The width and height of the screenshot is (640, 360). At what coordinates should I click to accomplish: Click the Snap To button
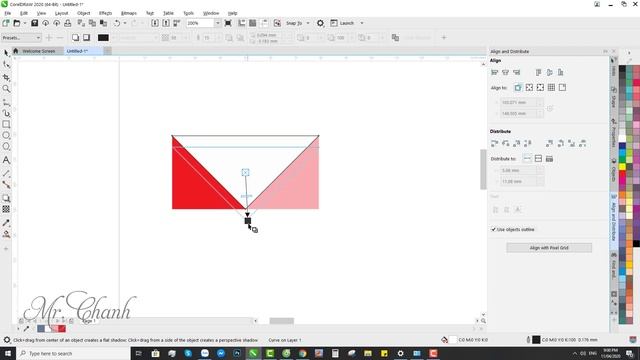294,23
